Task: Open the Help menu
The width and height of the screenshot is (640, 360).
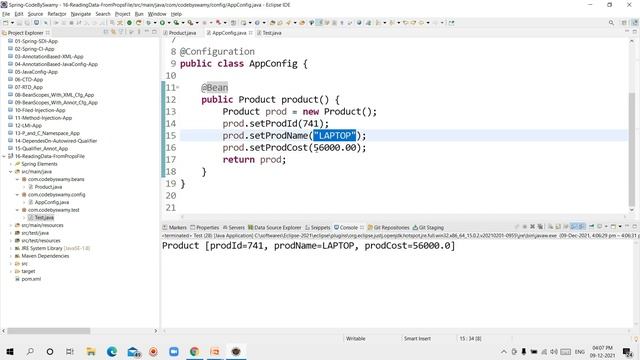Action: (176, 14)
